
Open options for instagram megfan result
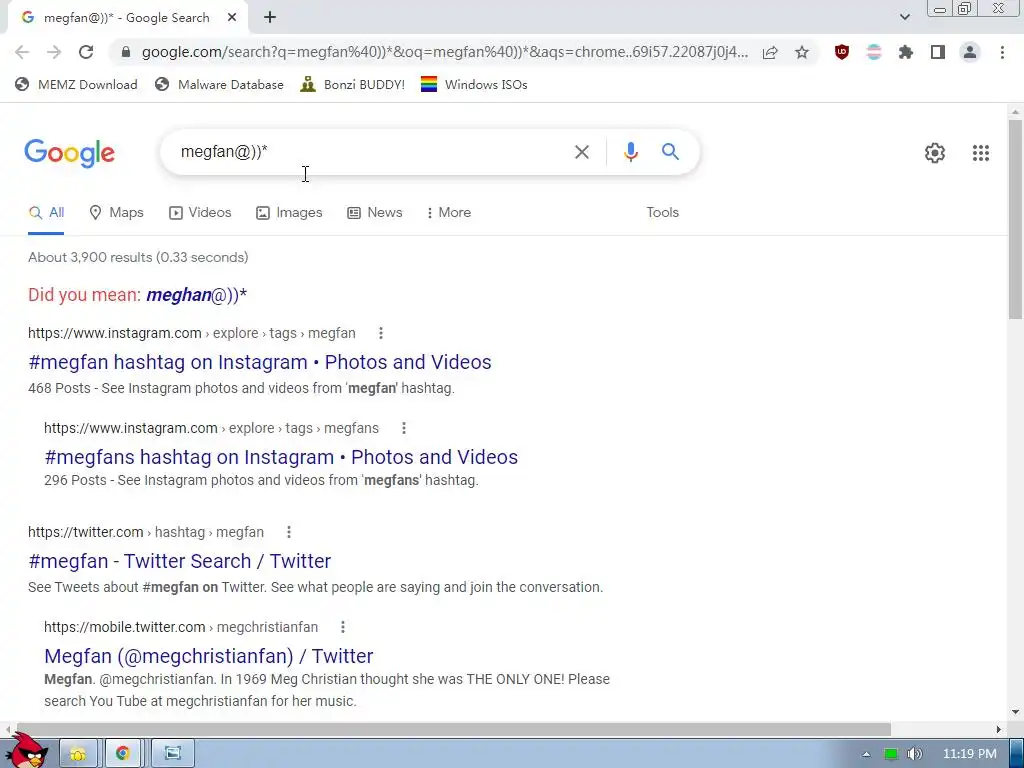pyautogui.click(x=381, y=334)
